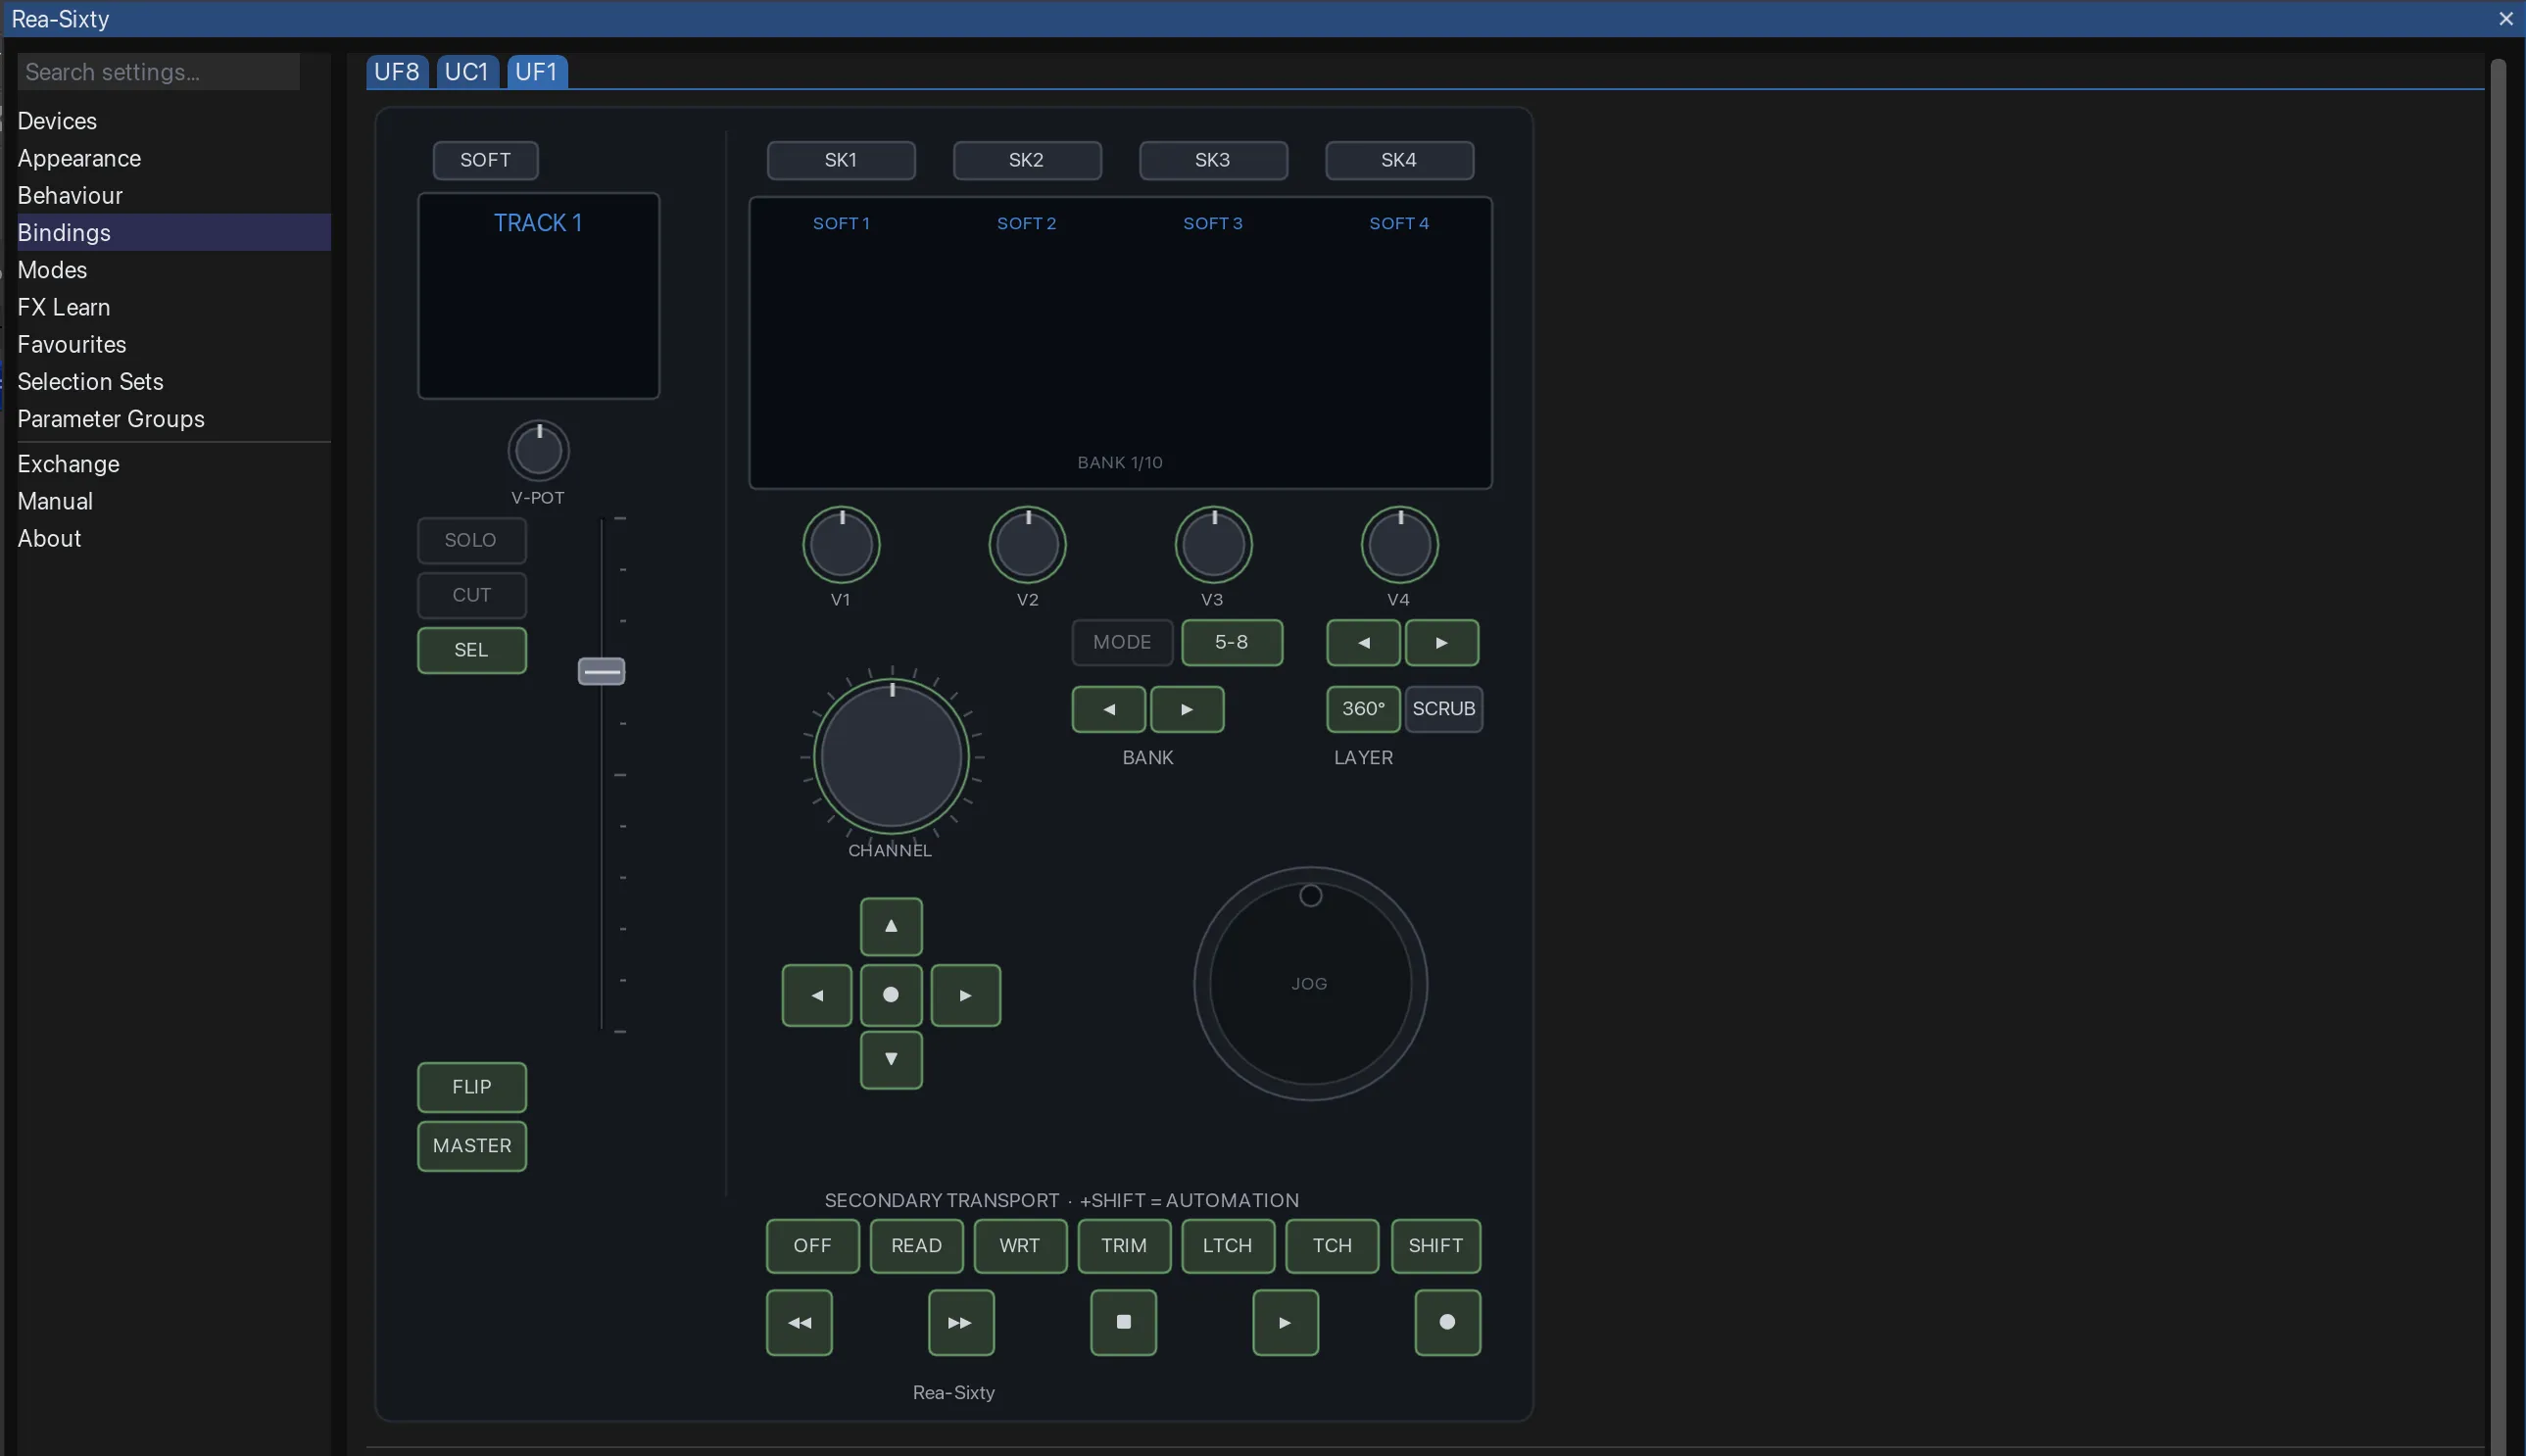Switch to the UF1 tab
The height and width of the screenshot is (1456, 2526).
coord(537,71)
